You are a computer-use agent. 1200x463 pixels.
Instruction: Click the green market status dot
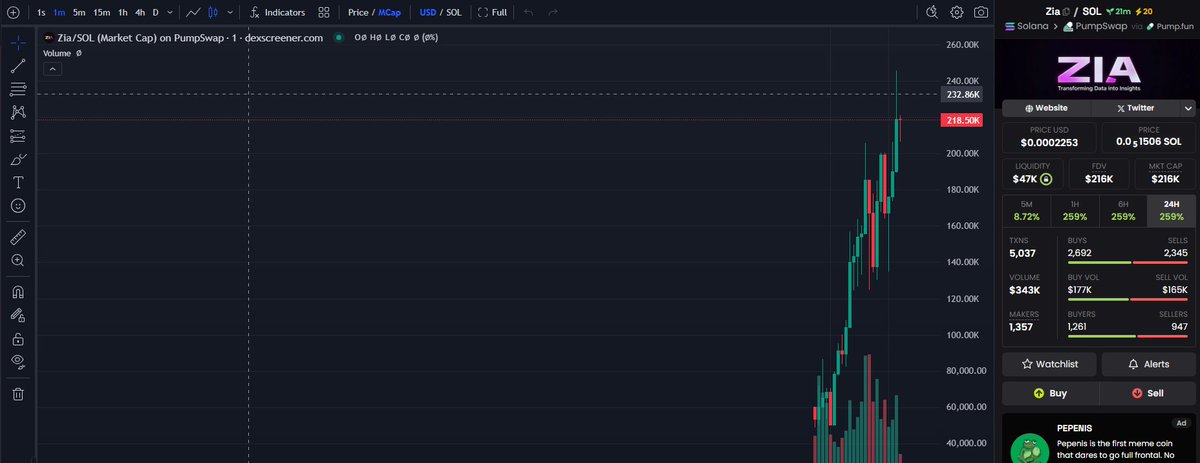[x=339, y=37]
